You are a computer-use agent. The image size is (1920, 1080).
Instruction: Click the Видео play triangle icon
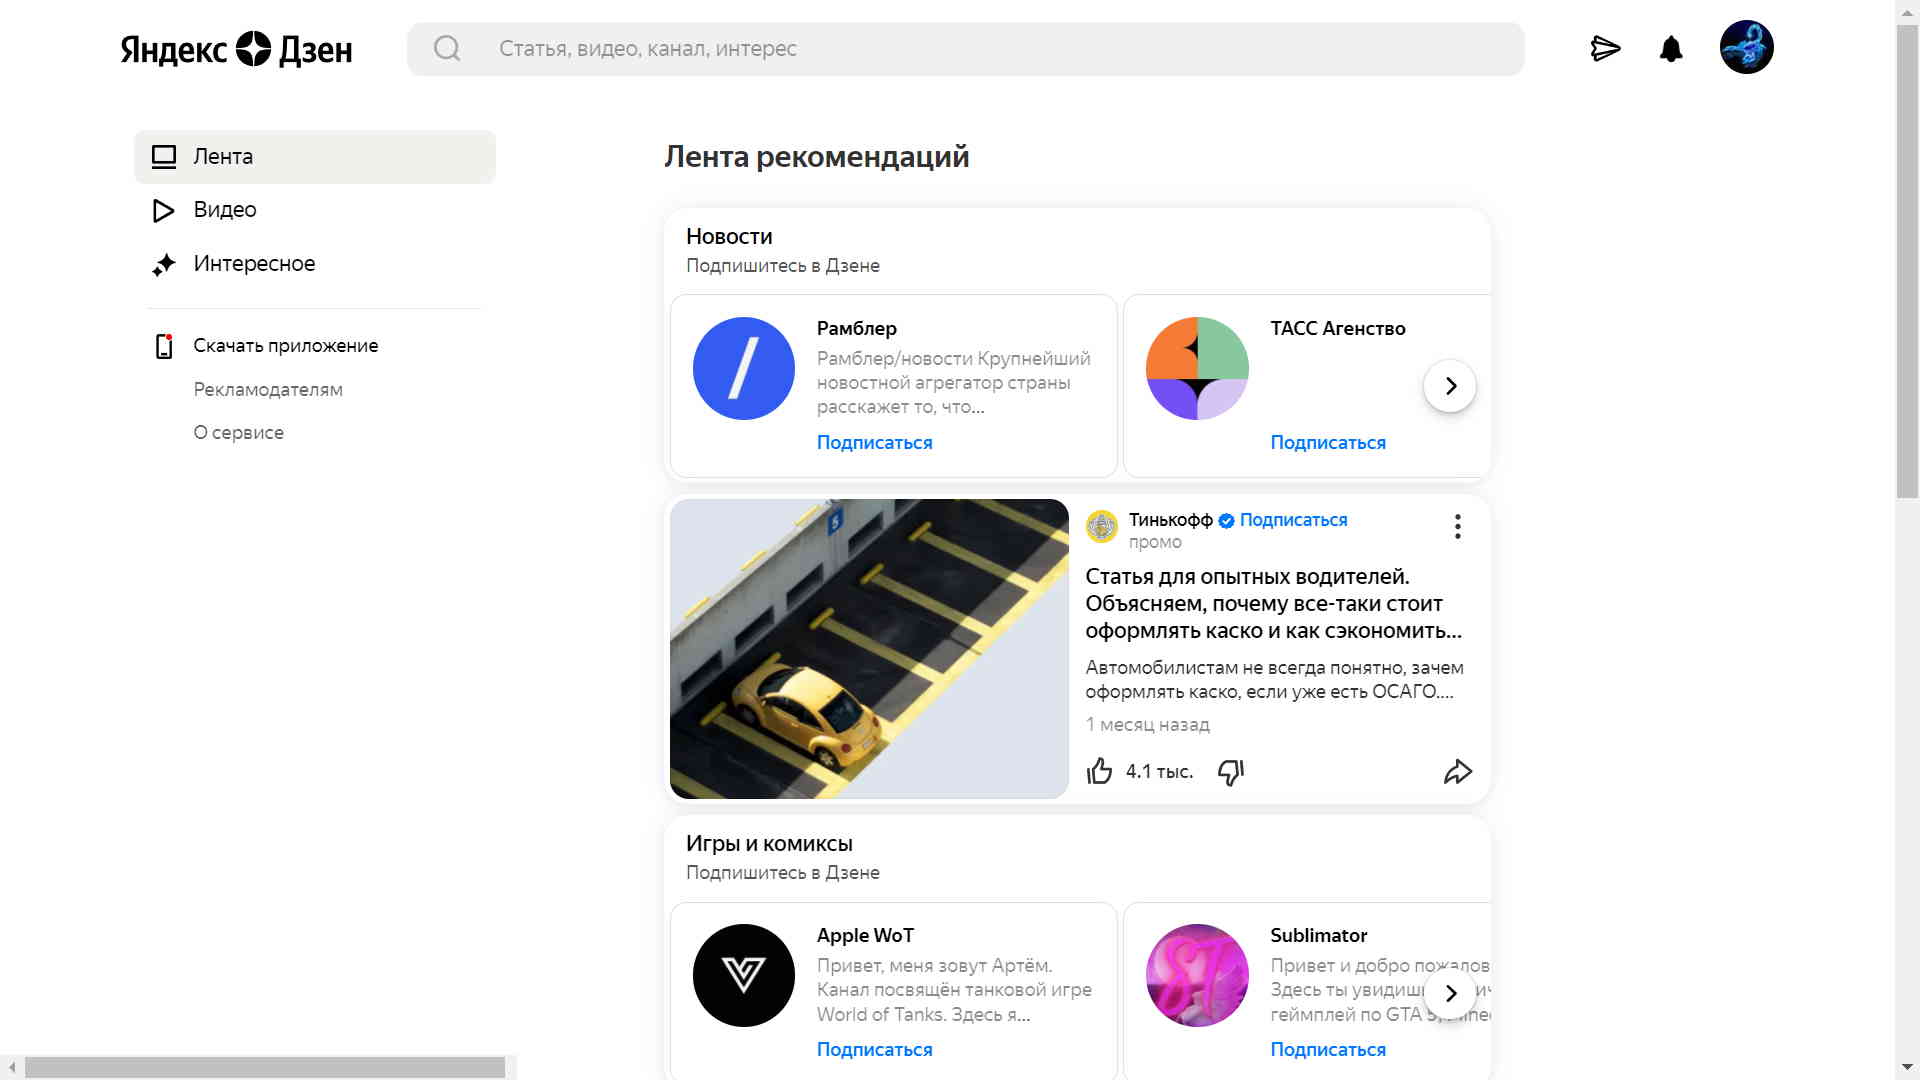click(x=163, y=211)
